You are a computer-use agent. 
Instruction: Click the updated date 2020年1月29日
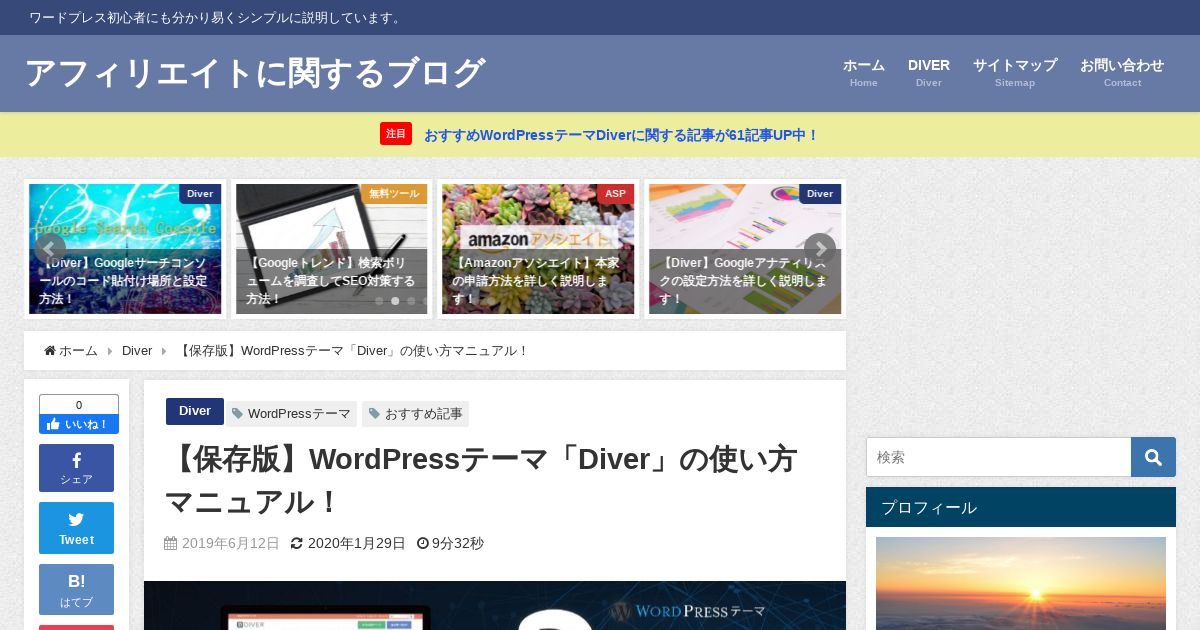click(357, 544)
